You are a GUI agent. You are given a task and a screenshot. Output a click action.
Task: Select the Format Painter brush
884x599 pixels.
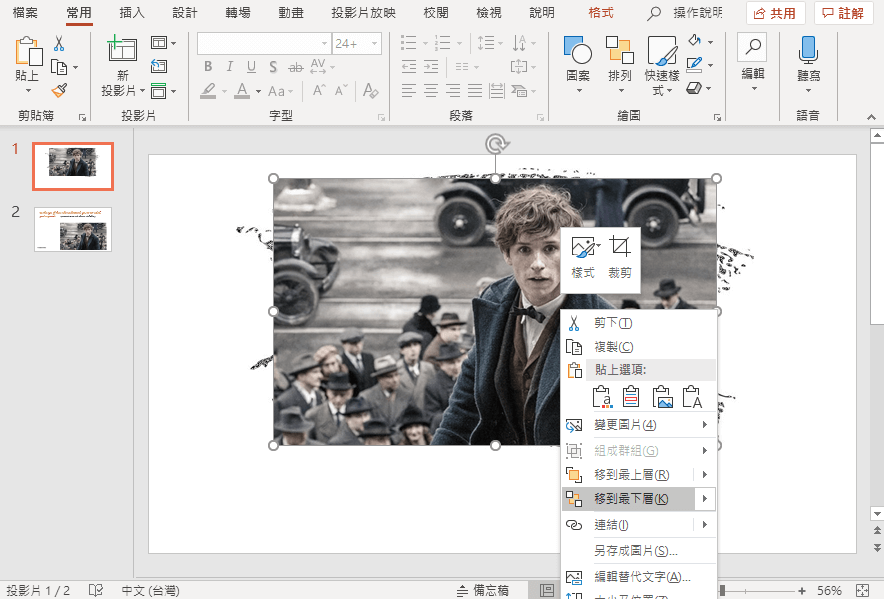click(x=59, y=90)
